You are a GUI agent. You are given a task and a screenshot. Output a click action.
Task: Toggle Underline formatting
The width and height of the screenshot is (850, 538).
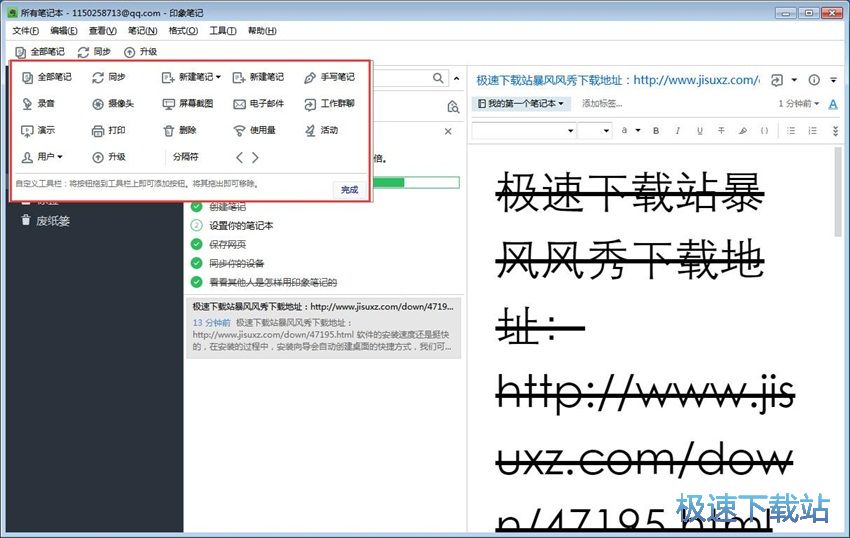pos(700,131)
